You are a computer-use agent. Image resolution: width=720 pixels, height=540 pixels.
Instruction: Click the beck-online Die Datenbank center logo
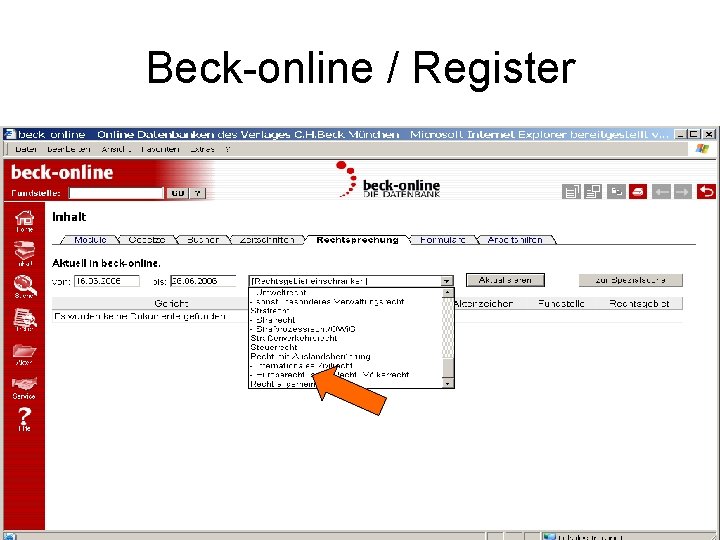pyautogui.click(x=388, y=180)
